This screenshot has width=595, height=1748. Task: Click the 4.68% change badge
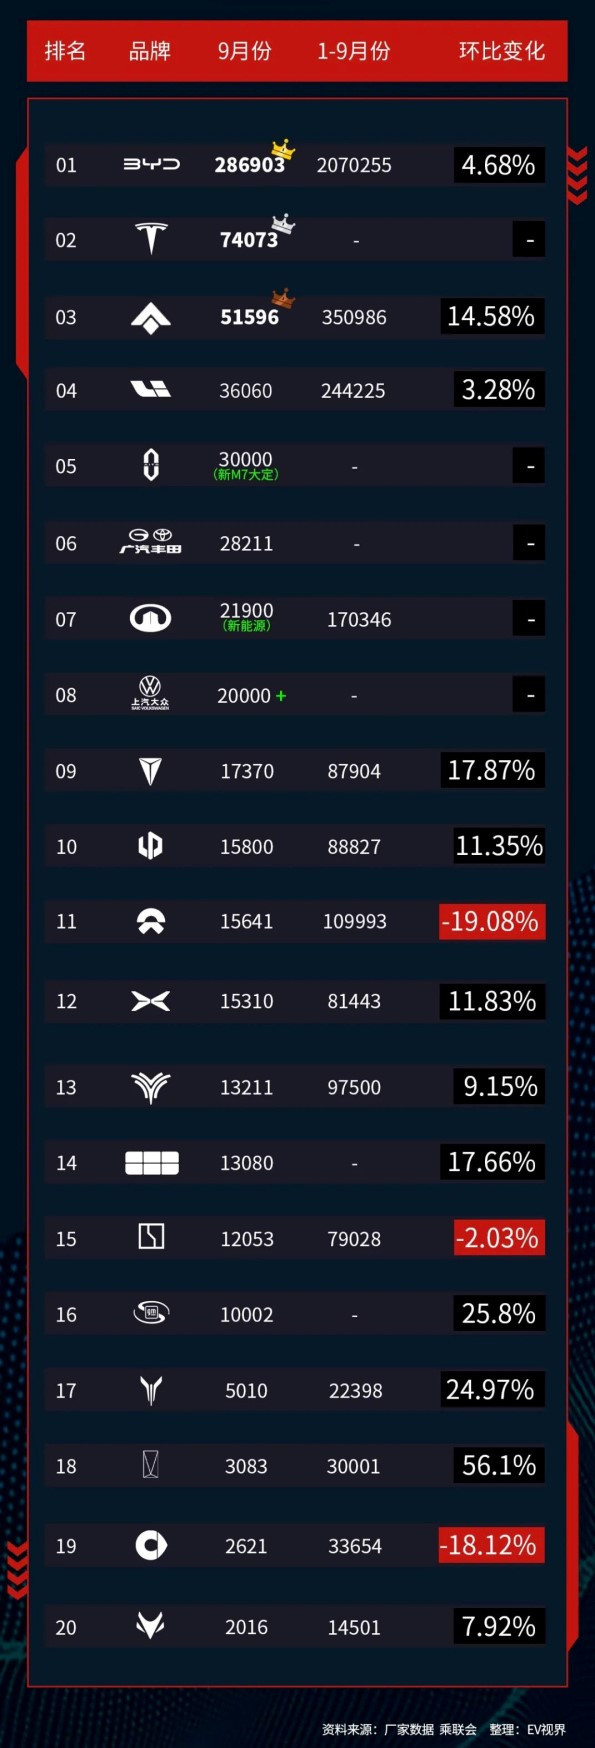499,165
